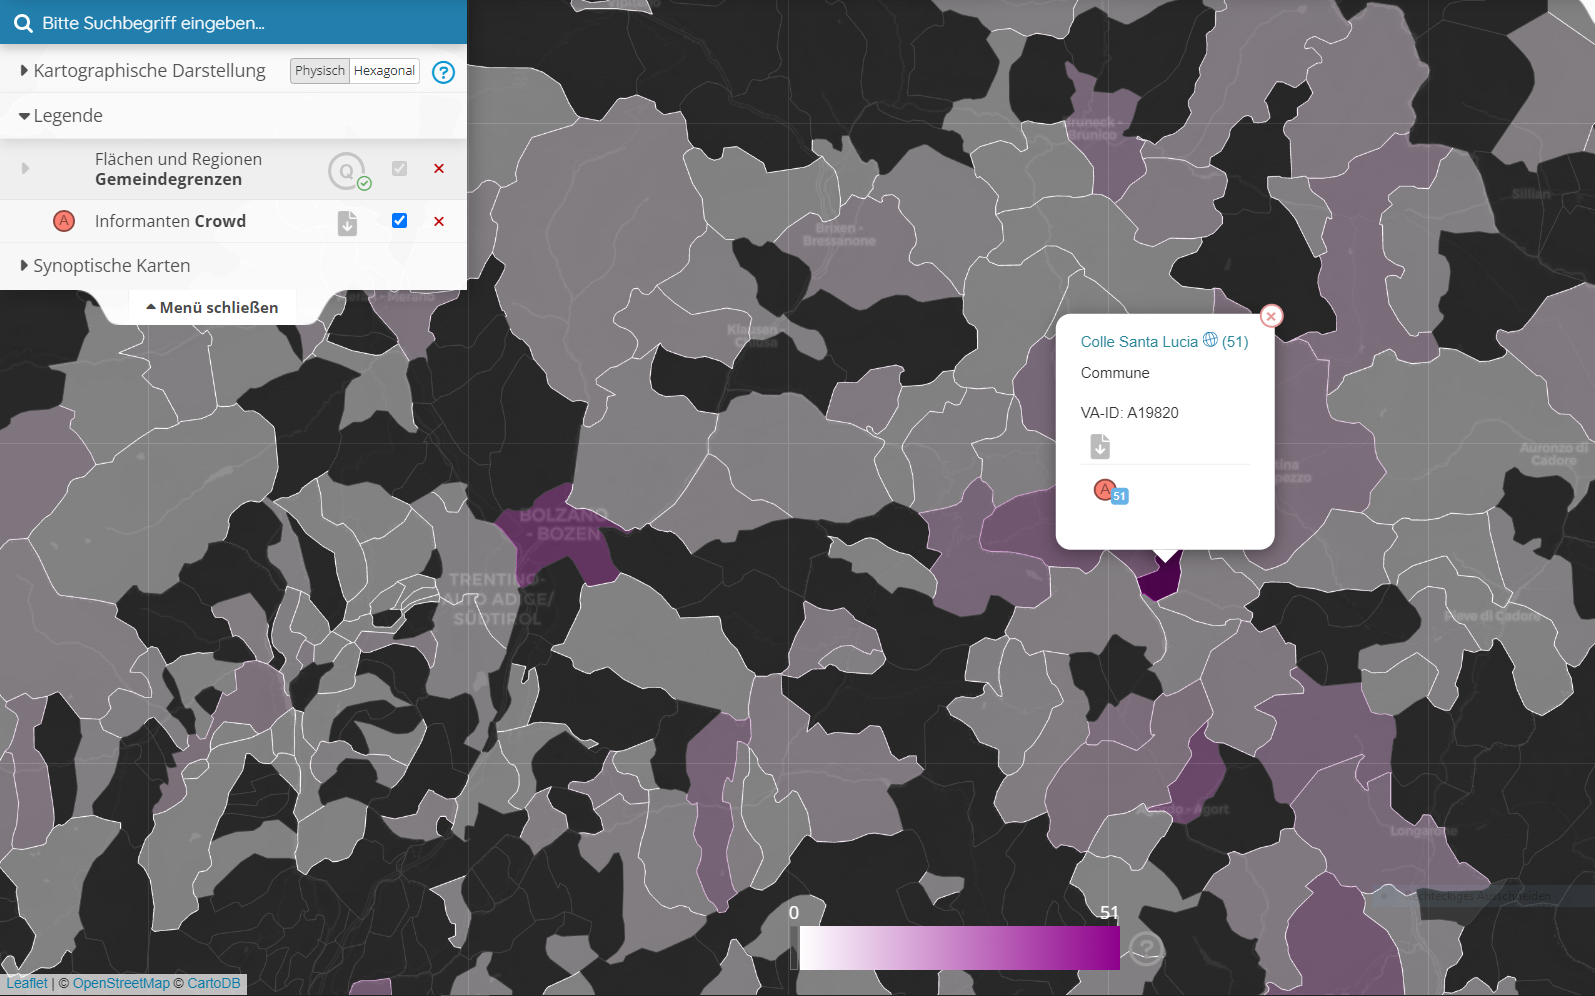This screenshot has height=996, width=1595.
Task: Remove the Gemeindegrenzen layer
Action: 439,169
